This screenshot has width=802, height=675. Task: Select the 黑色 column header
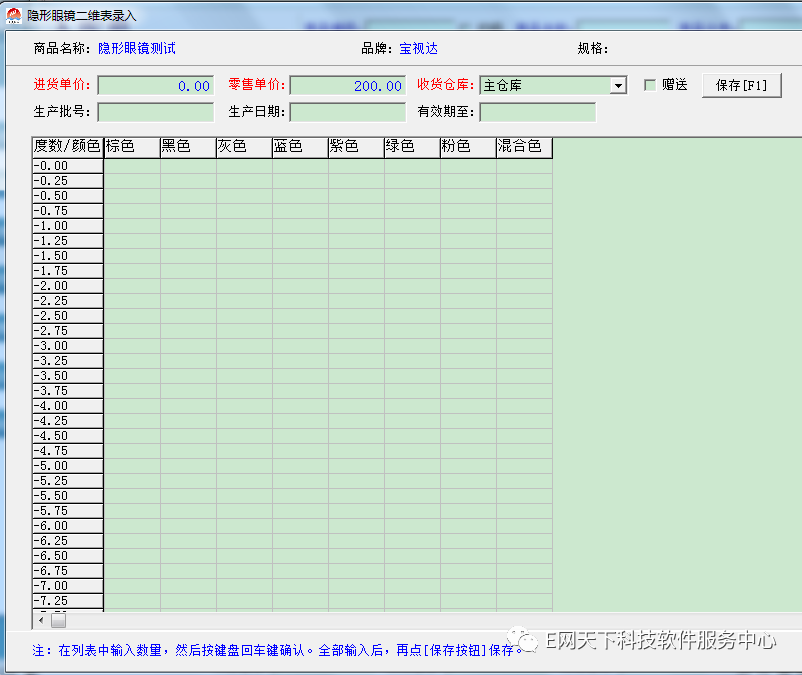188,147
